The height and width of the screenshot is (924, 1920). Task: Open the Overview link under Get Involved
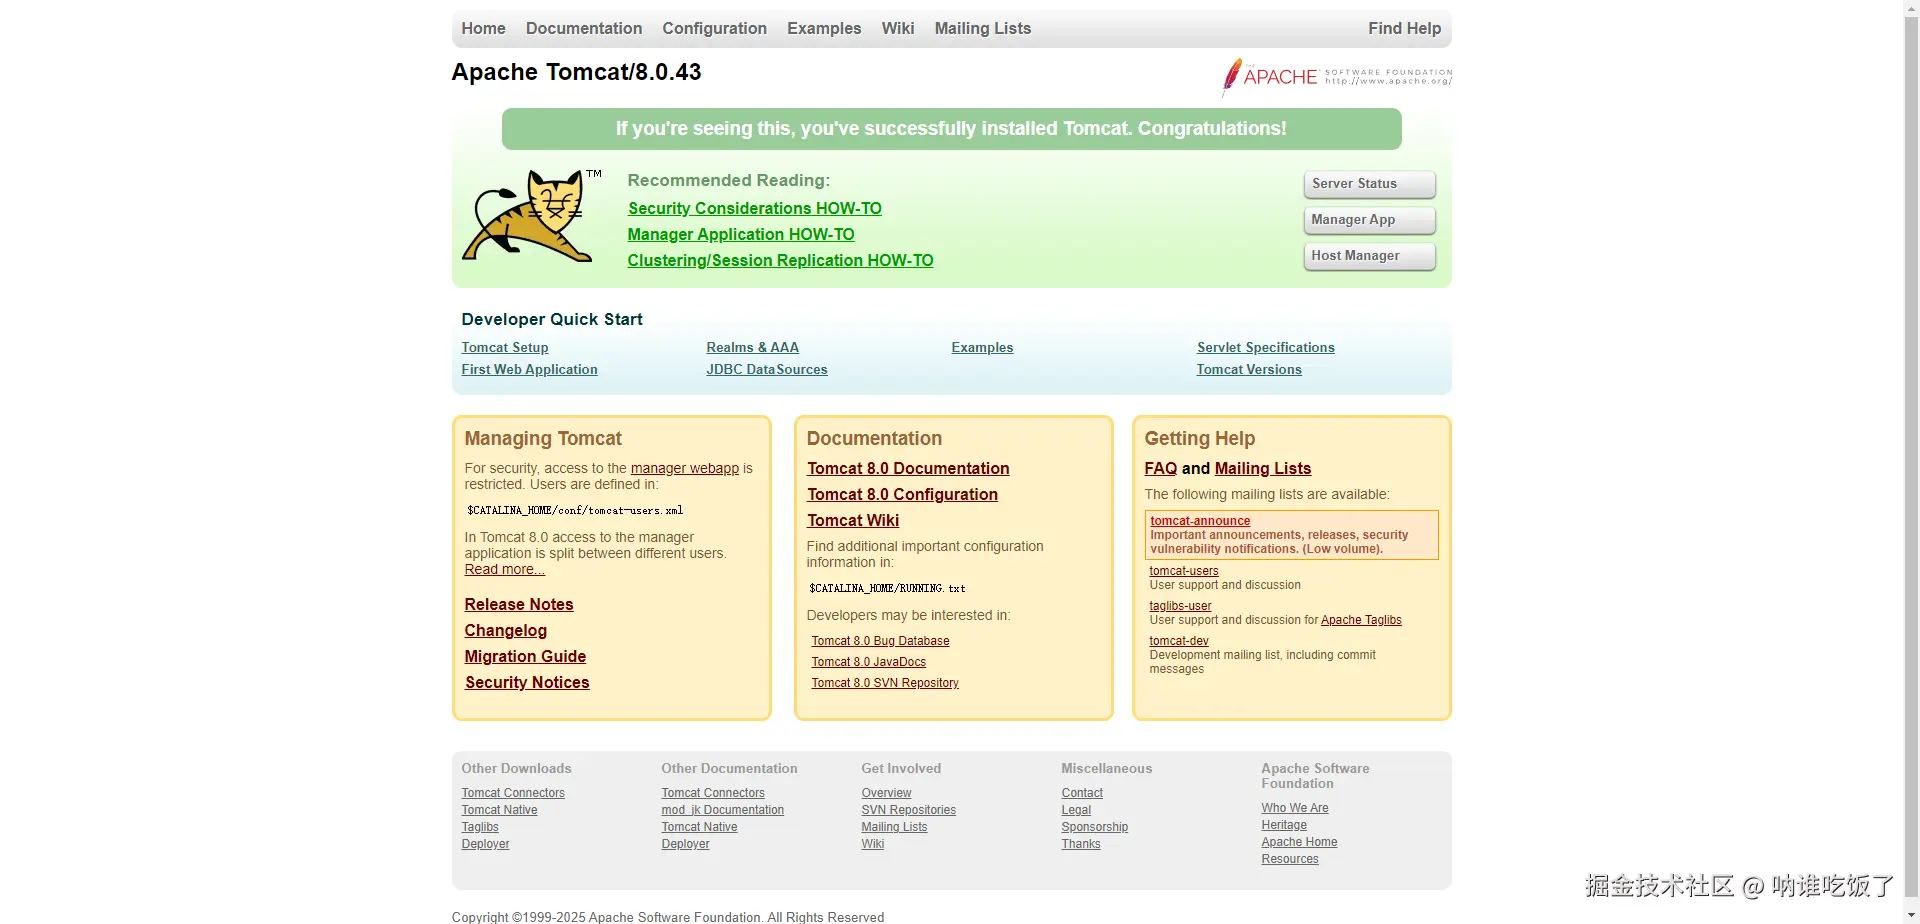(x=886, y=793)
